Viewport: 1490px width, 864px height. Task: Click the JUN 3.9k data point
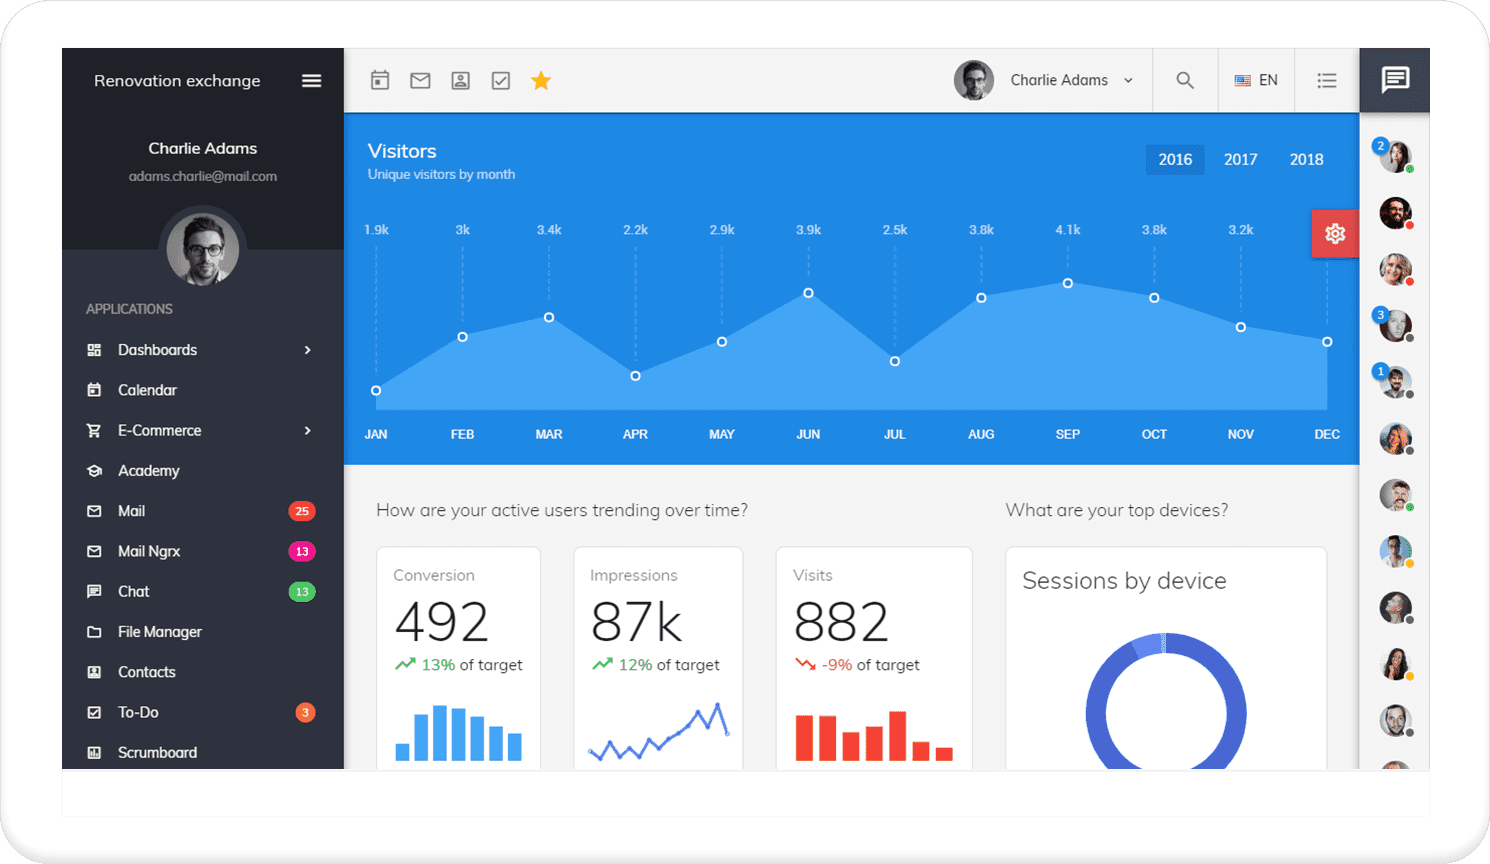coord(808,293)
